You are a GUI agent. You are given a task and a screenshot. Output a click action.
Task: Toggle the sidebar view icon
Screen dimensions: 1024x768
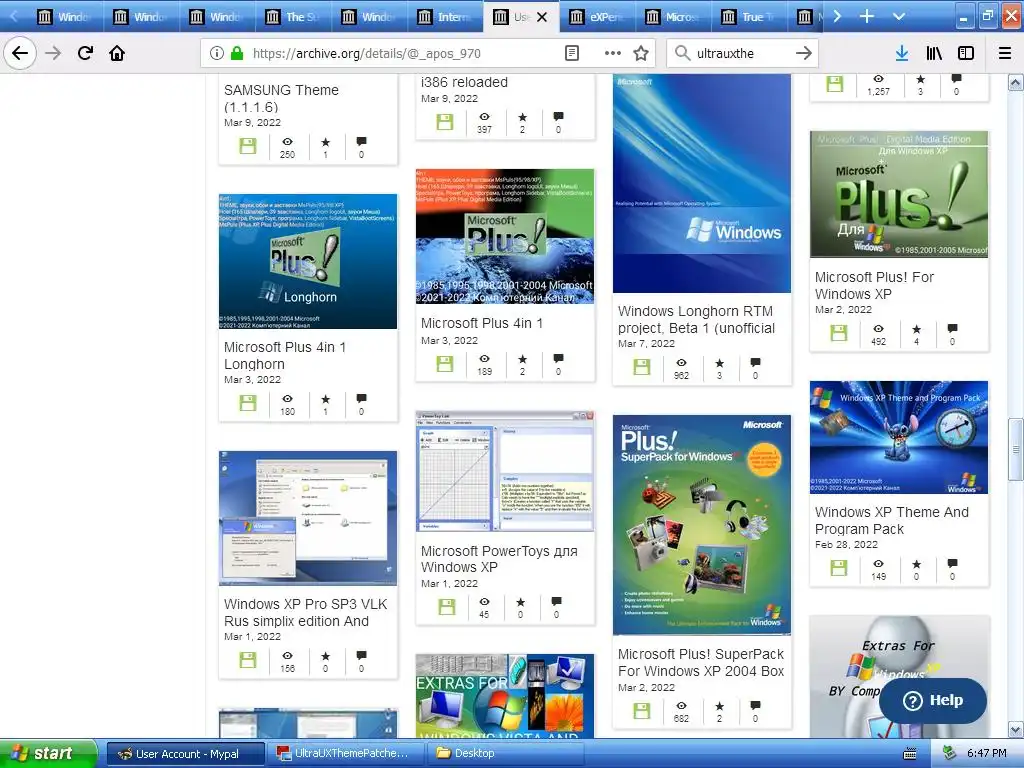tap(966, 53)
